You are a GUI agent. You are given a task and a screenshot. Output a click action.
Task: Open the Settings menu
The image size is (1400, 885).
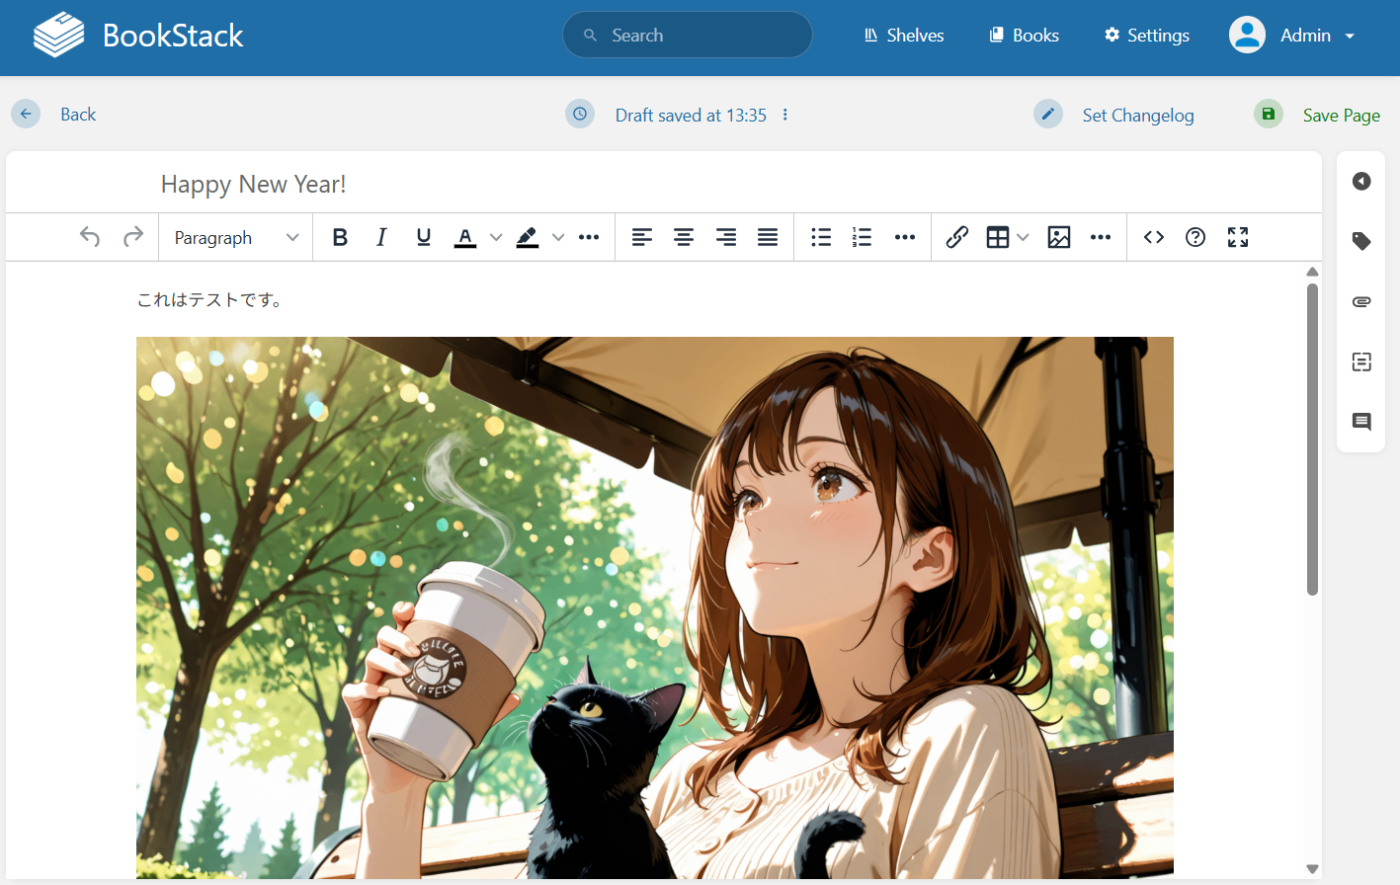[1146, 35]
